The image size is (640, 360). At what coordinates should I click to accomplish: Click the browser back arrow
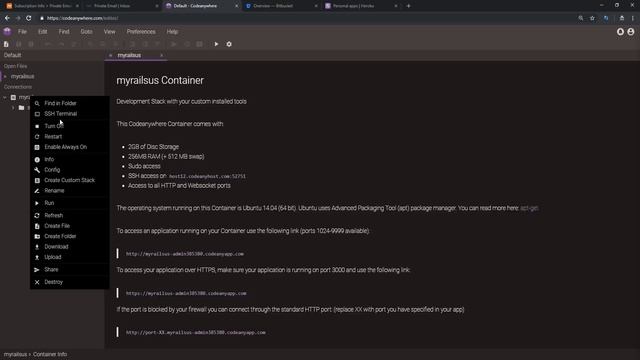pyautogui.click(x=7, y=18)
